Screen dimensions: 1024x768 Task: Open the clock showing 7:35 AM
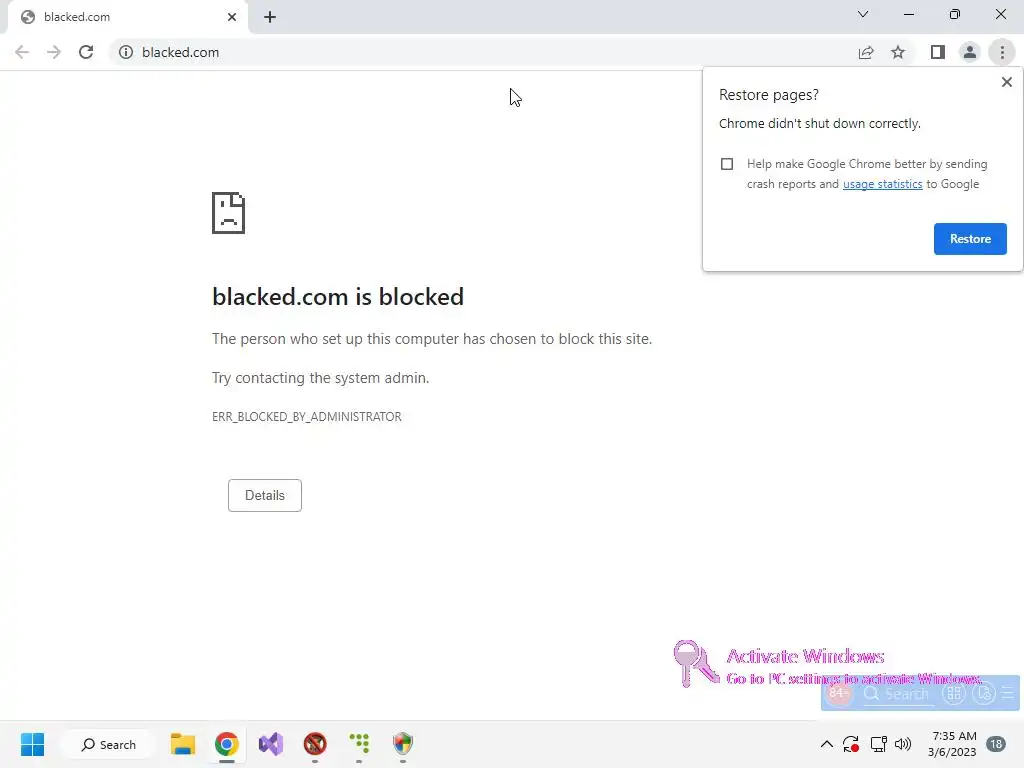coord(952,744)
